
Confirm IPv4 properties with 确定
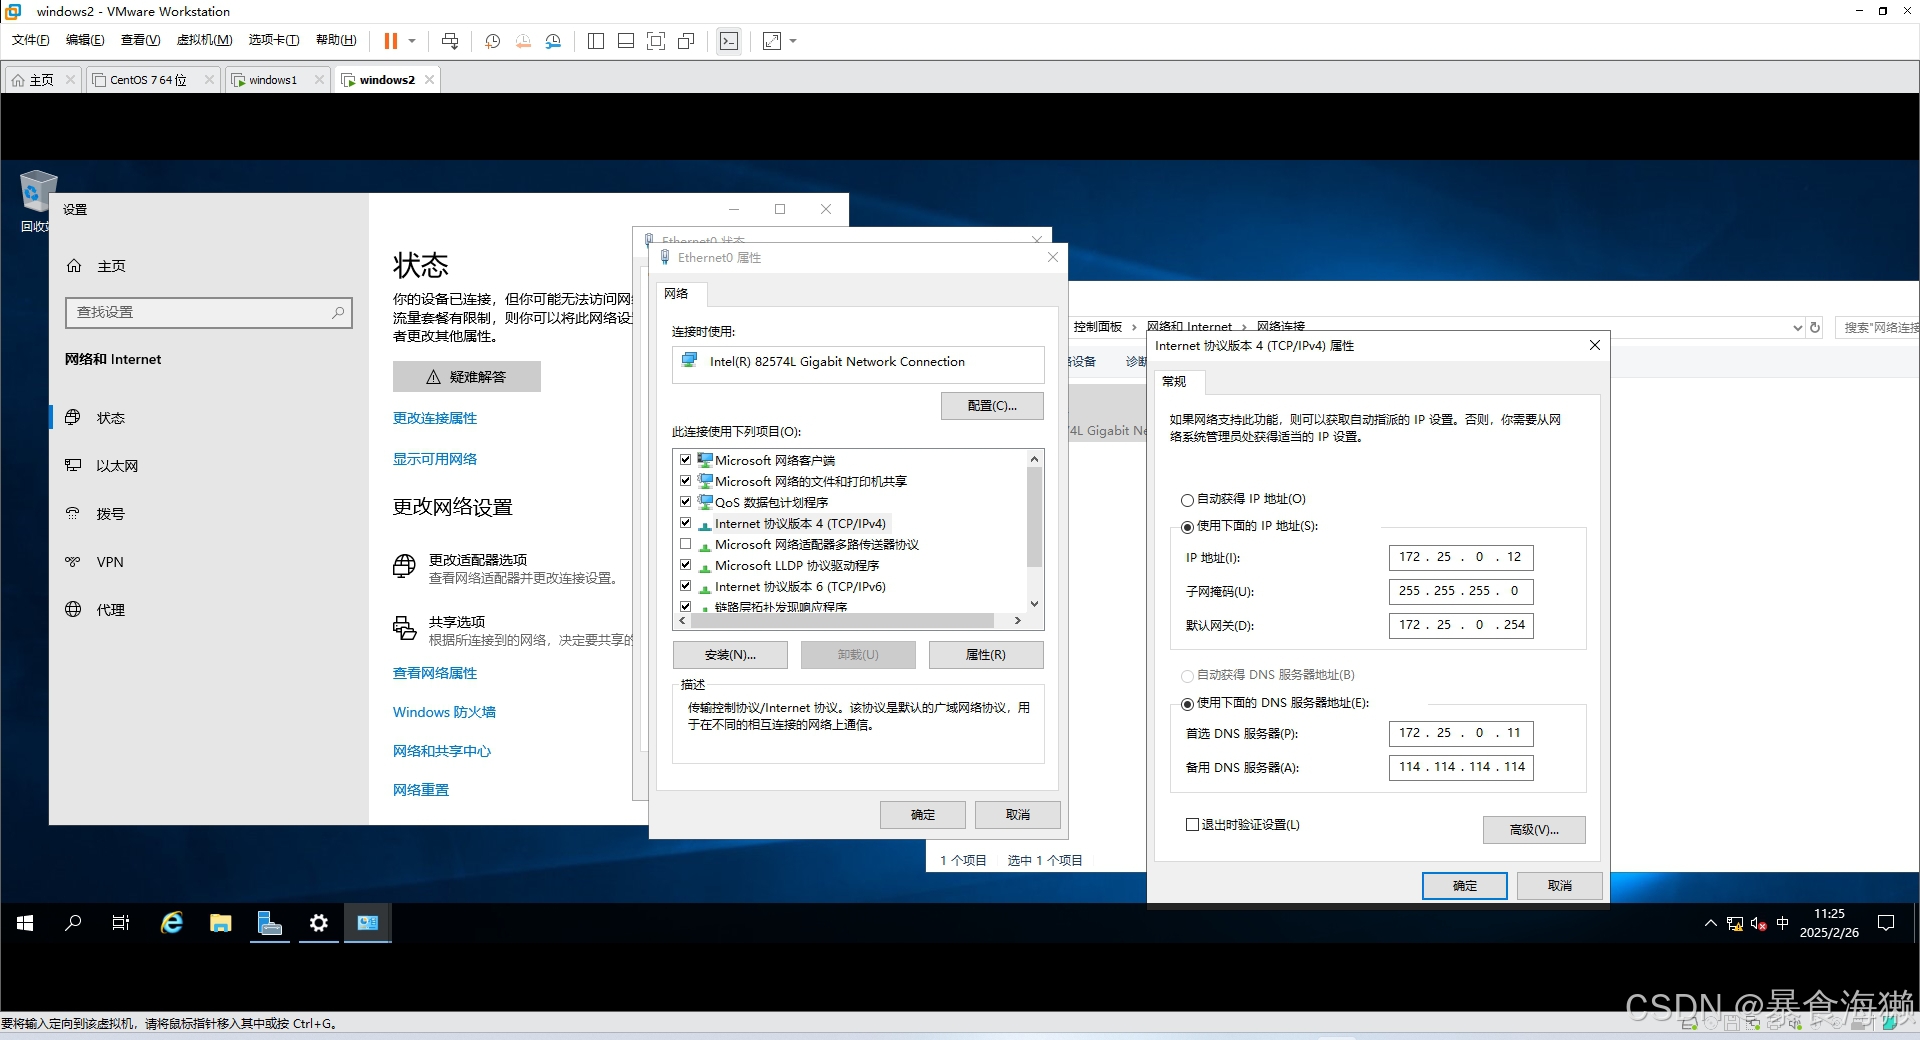click(x=1464, y=886)
